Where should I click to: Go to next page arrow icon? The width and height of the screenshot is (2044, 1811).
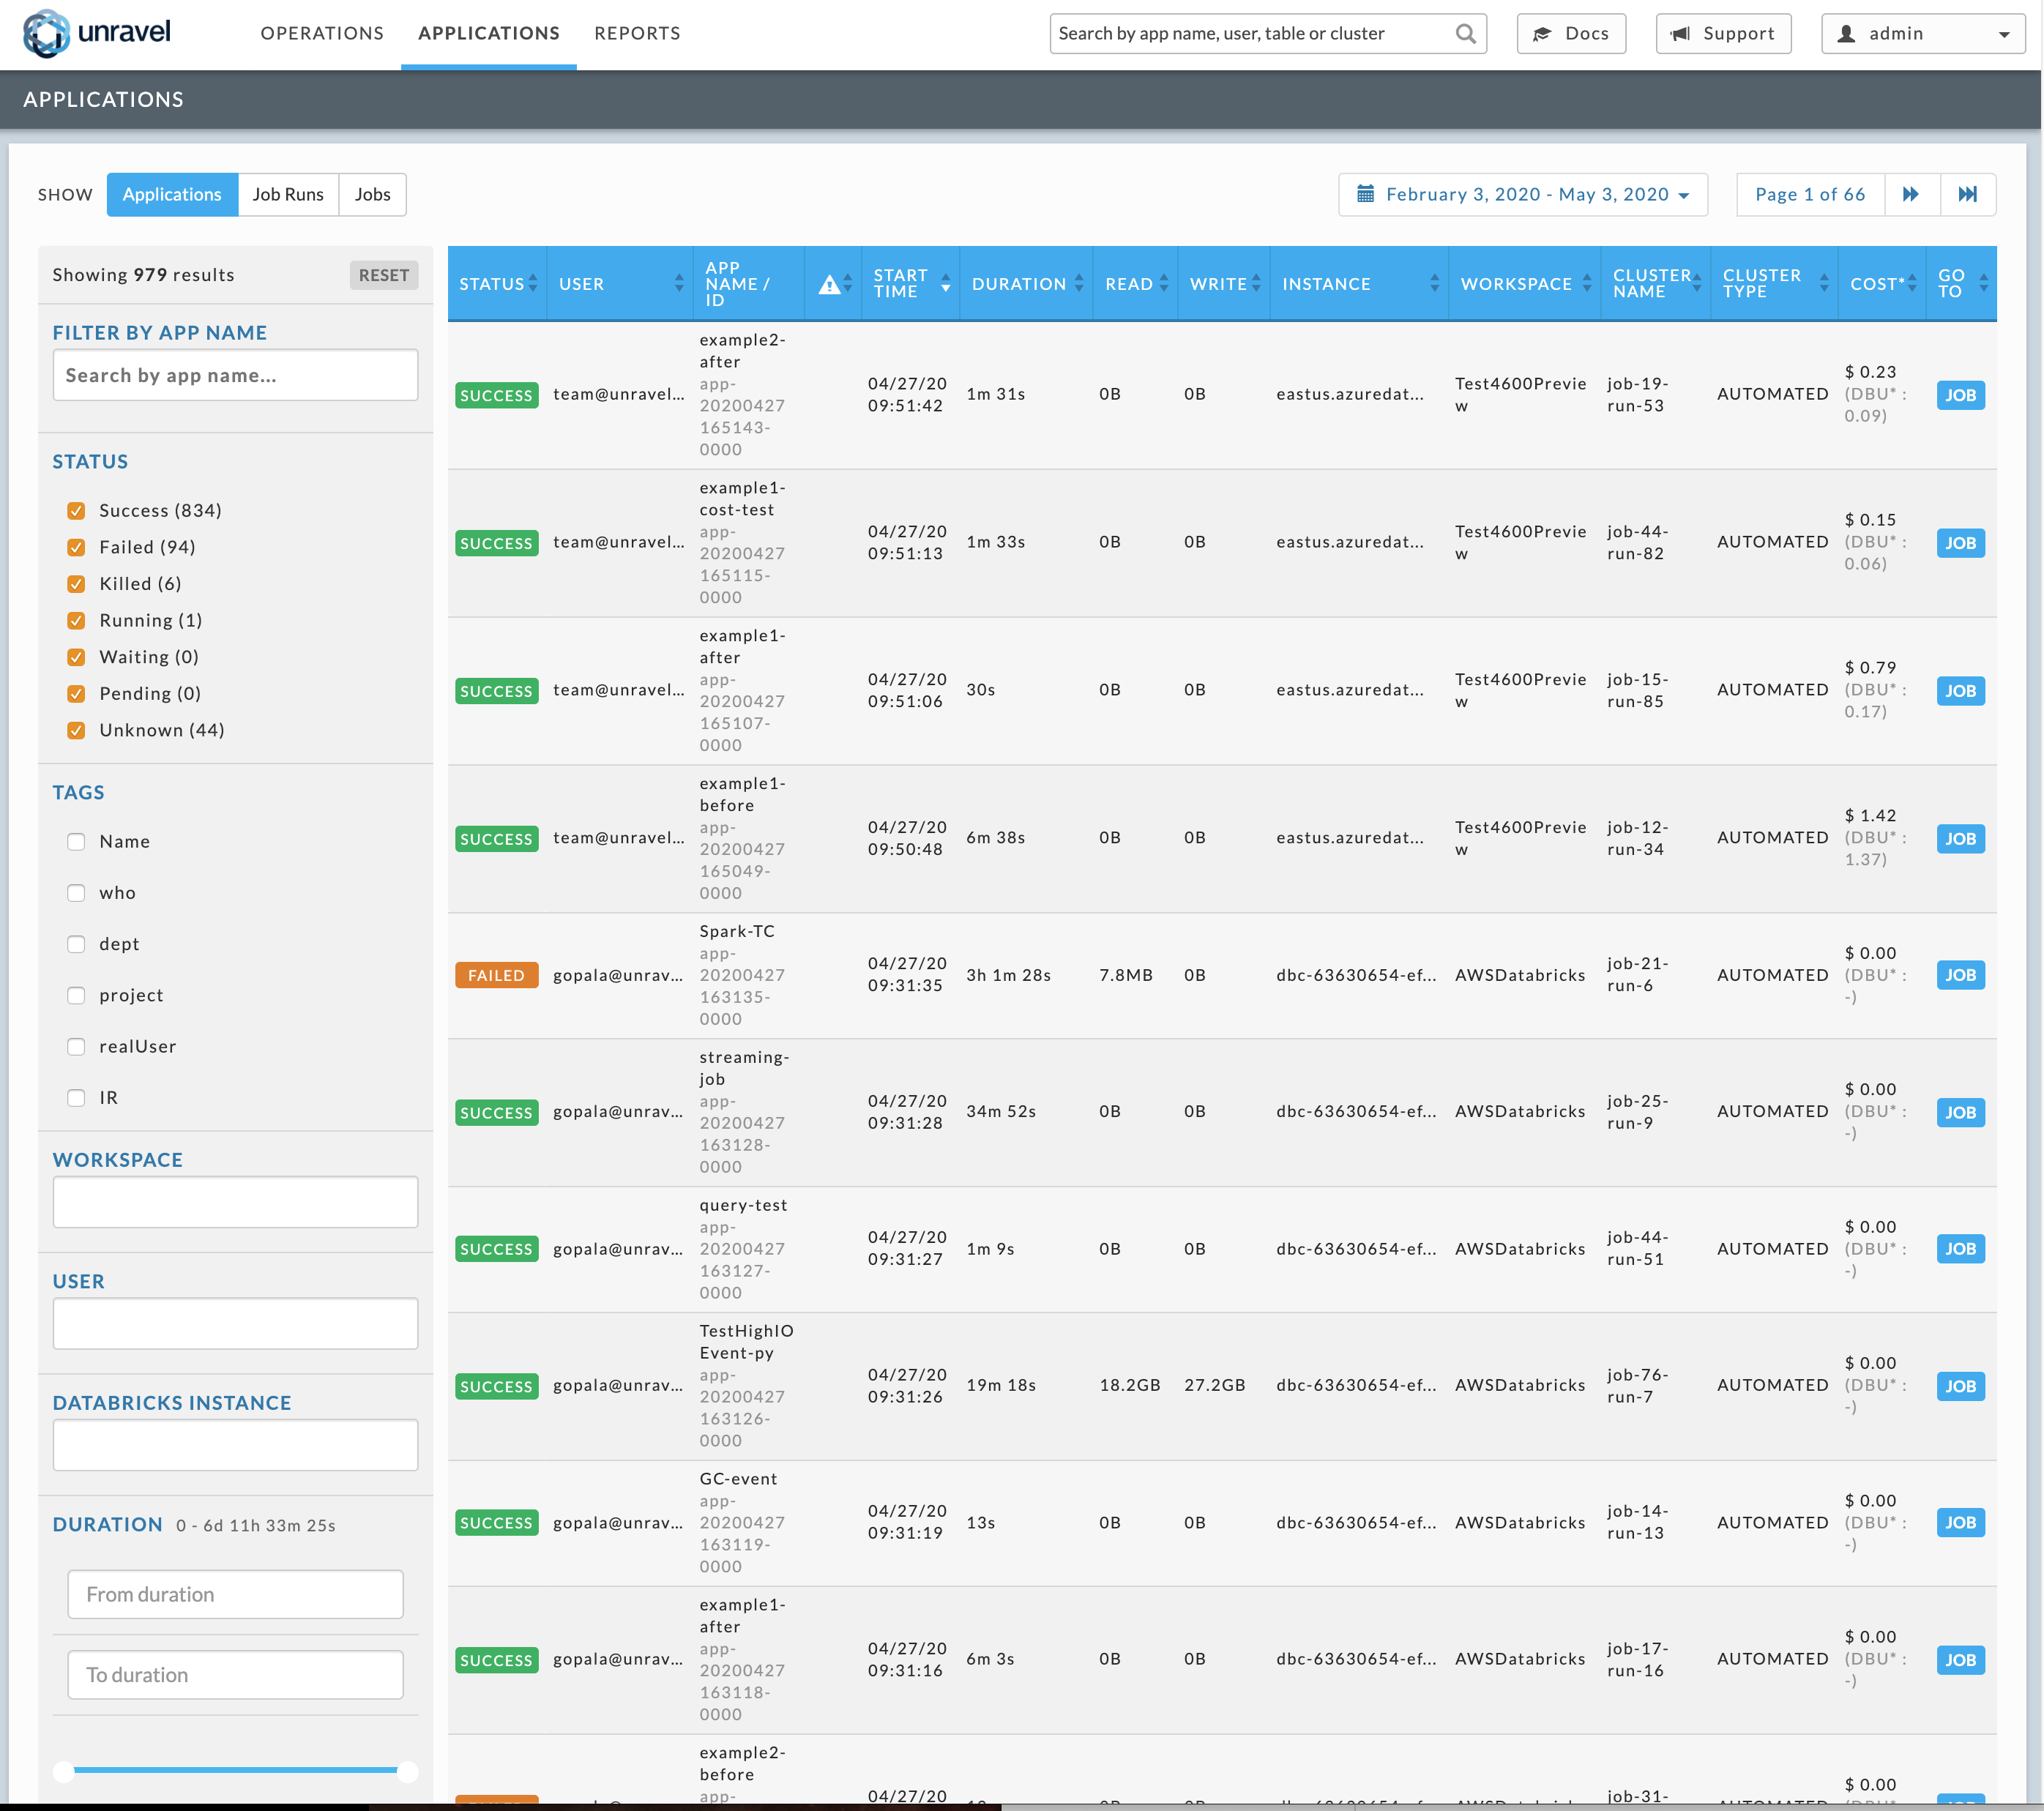1911,194
